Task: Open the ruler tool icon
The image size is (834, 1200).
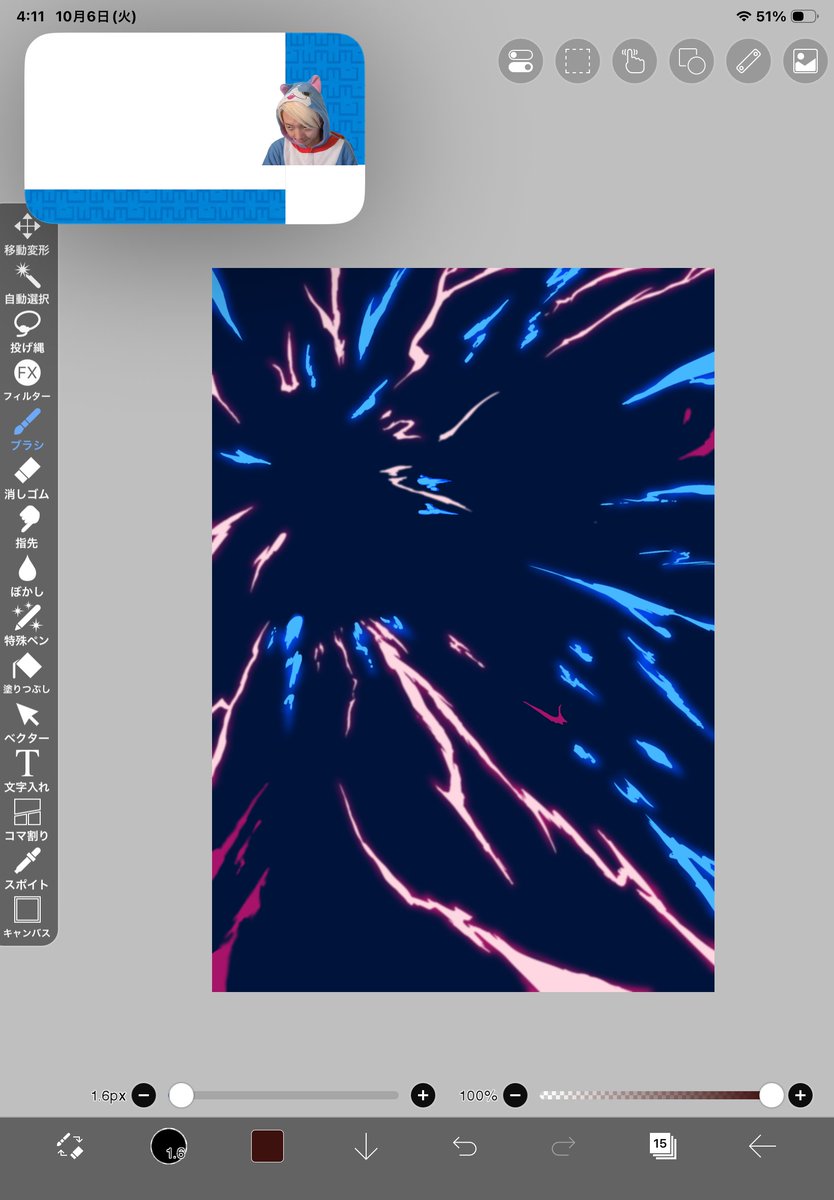Action: (748, 61)
